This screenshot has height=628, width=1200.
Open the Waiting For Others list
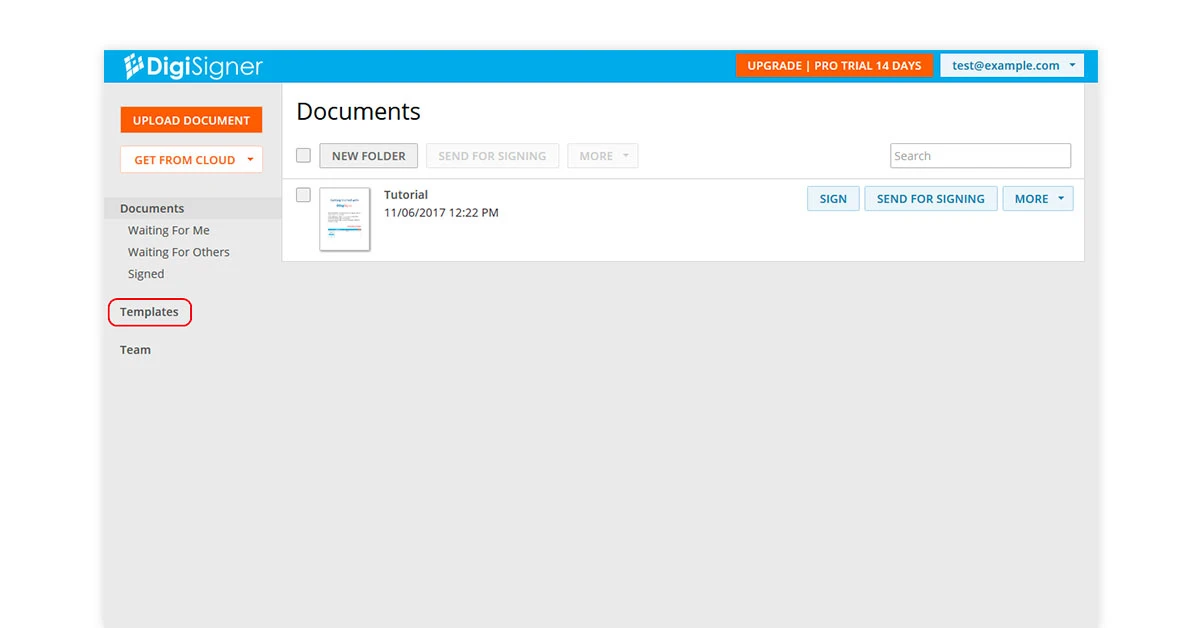[x=179, y=252]
